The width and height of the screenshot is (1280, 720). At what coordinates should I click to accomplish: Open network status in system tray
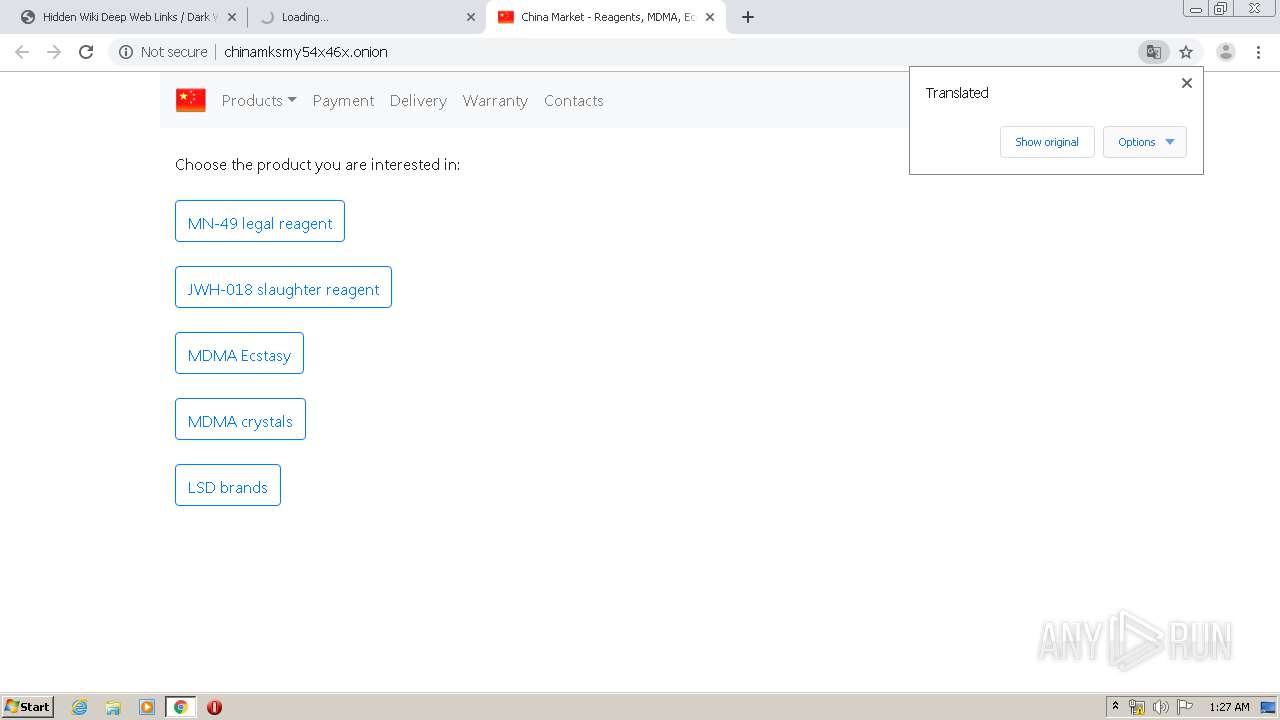coord(1137,707)
